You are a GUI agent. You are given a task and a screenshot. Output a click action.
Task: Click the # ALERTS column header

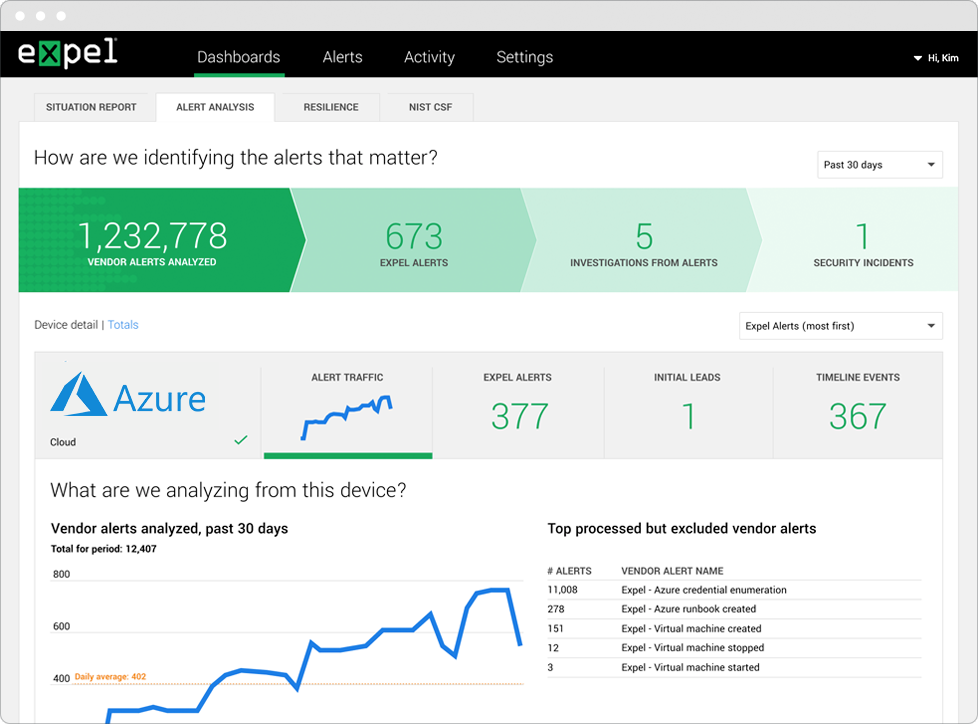(569, 571)
